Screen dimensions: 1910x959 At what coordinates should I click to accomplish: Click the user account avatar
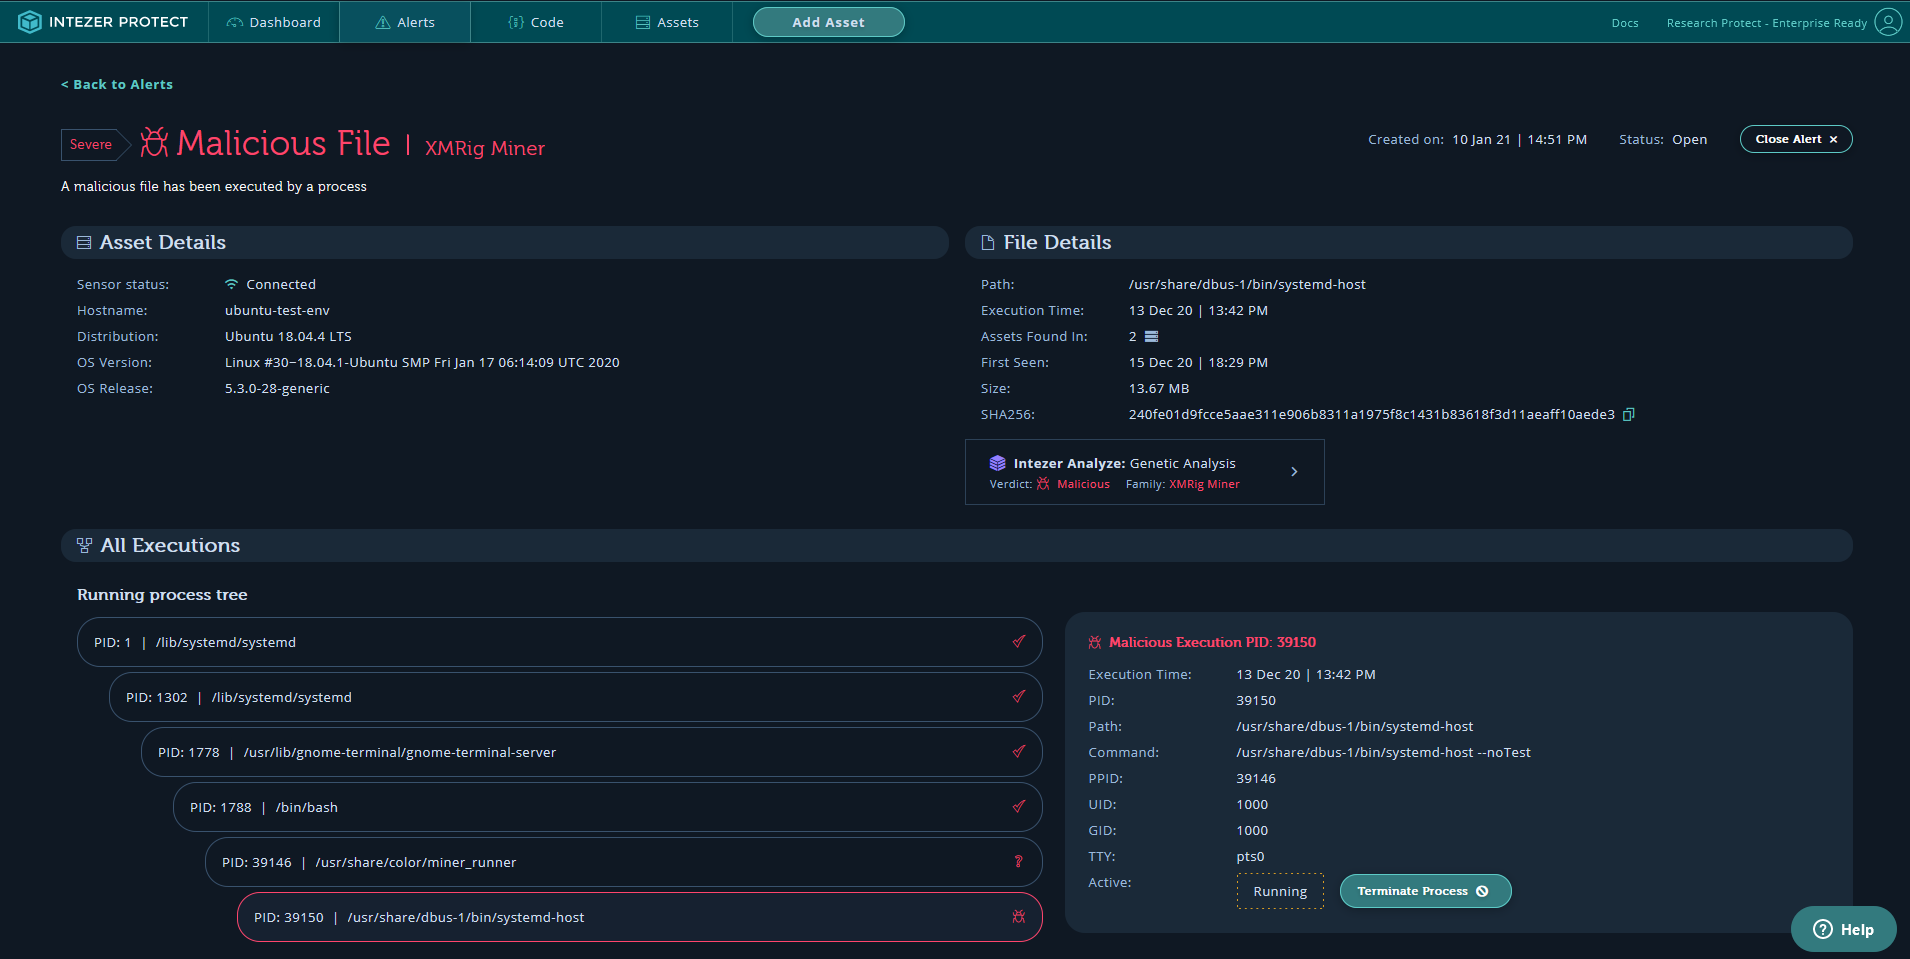coord(1888,21)
